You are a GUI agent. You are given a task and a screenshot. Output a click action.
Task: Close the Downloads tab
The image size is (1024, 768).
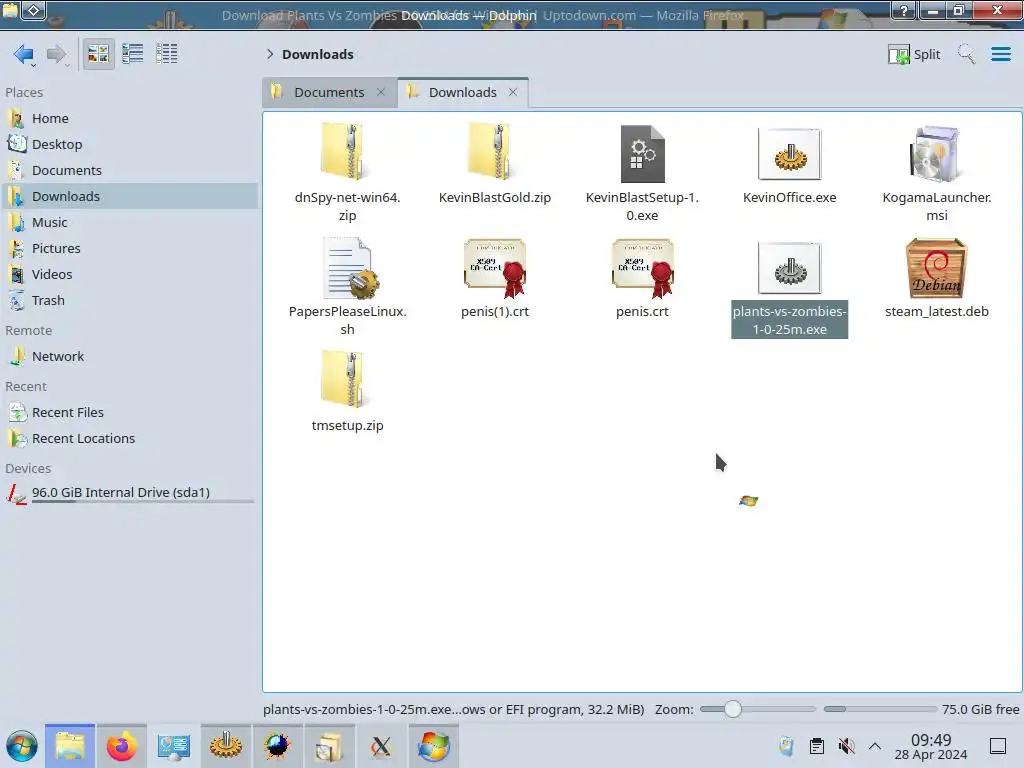click(513, 92)
